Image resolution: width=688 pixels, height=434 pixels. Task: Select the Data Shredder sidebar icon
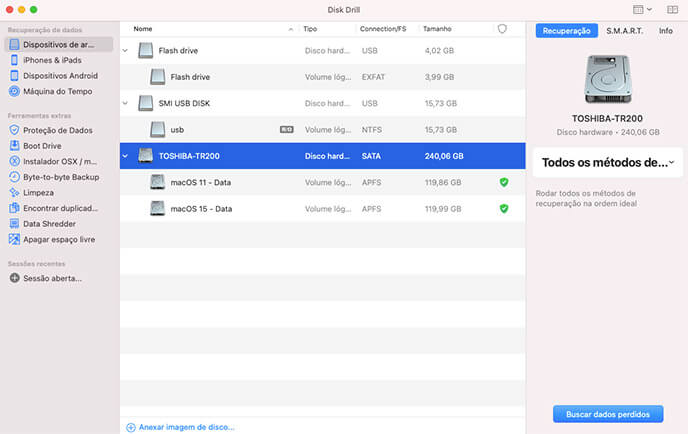point(14,223)
